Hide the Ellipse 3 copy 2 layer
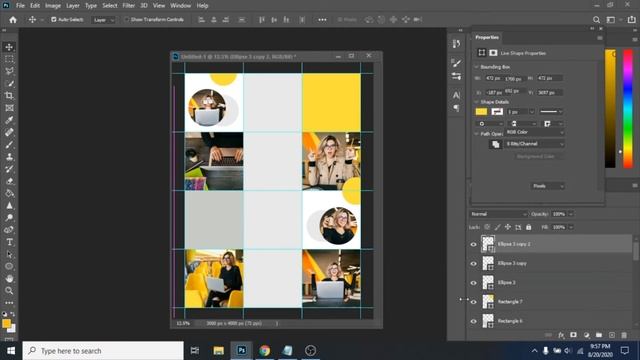The height and width of the screenshot is (360, 640). tap(473, 244)
